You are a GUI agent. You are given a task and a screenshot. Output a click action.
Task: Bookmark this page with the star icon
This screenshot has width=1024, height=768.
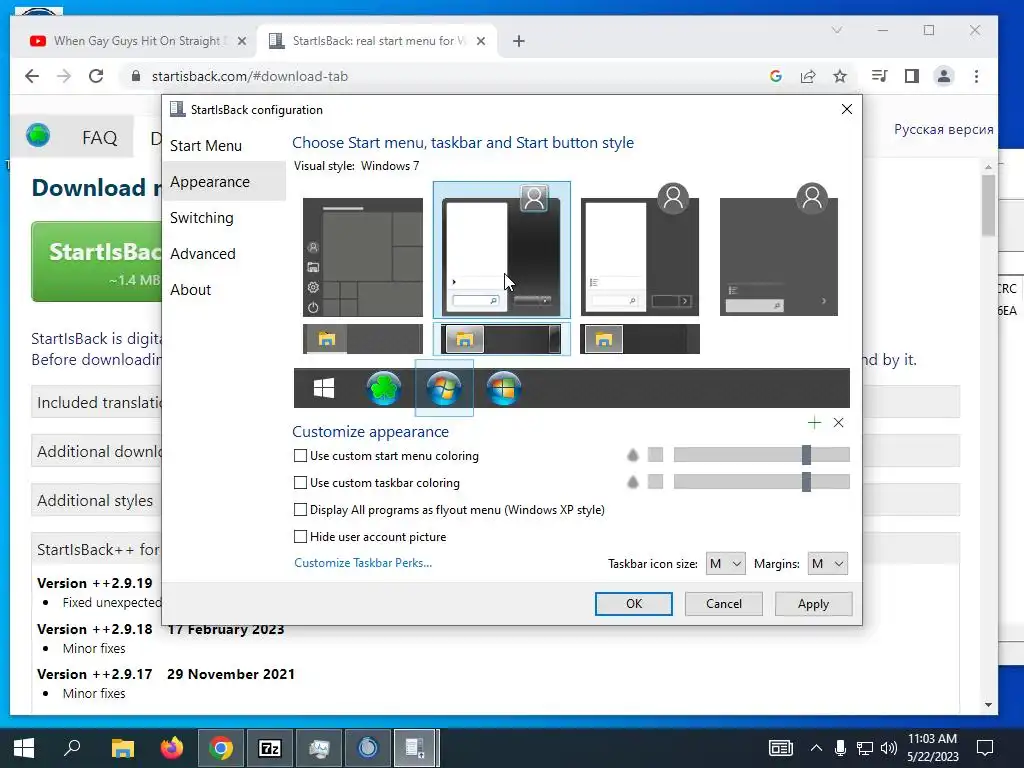(840, 76)
